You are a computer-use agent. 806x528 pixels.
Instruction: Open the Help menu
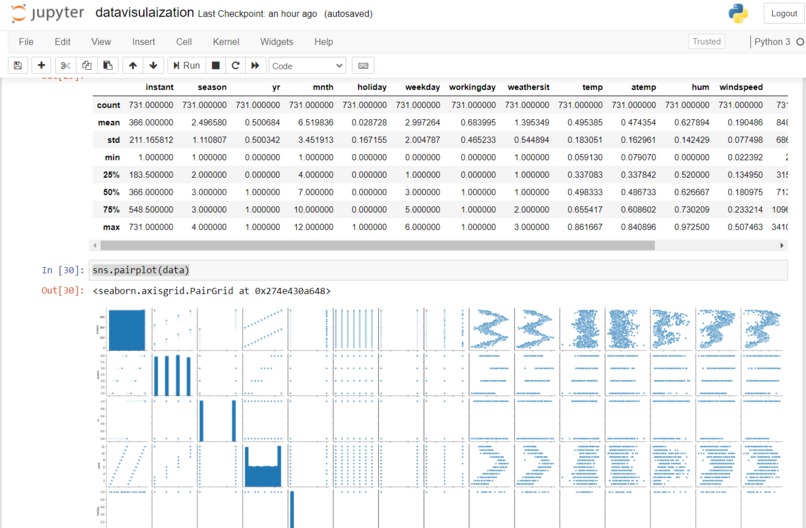coord(324,42)
